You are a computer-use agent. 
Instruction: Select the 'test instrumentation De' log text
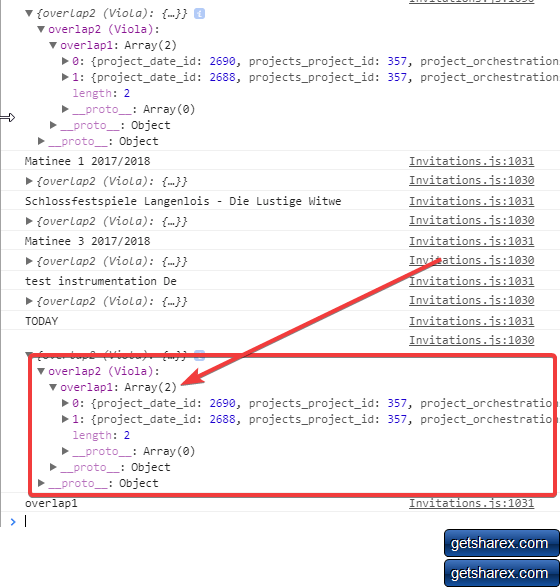pos(101,281)
